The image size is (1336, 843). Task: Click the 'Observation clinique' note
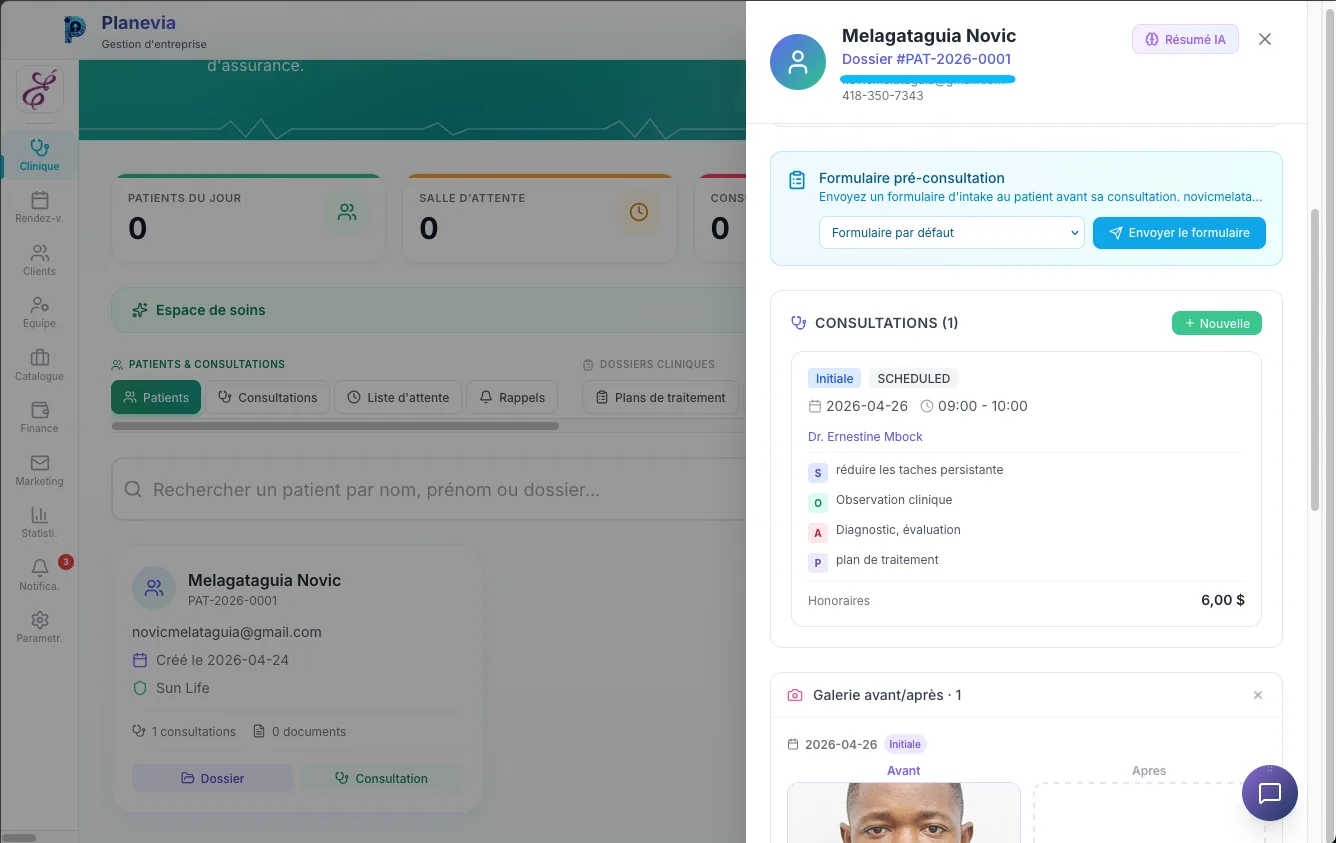894,500
